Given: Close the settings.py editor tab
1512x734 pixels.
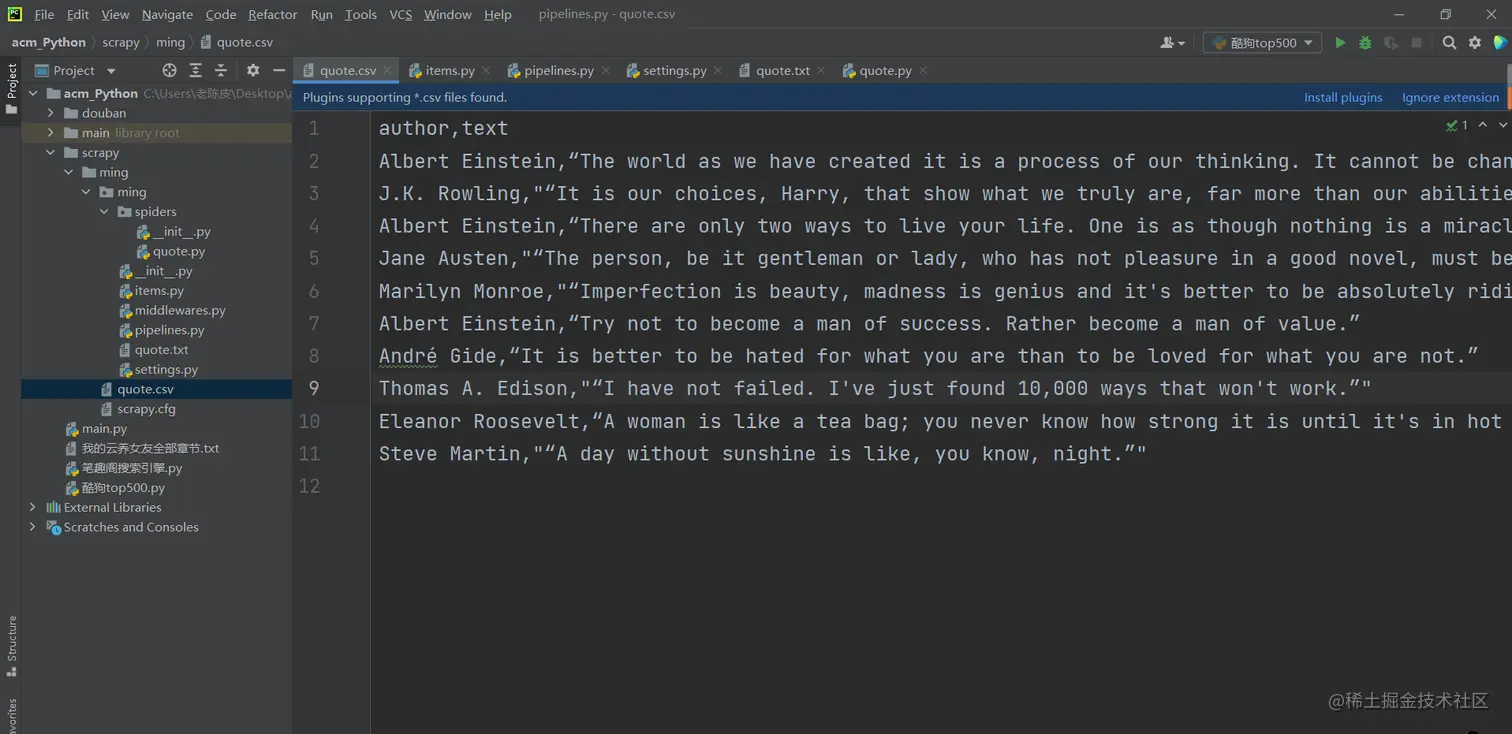Looking at the screenshot, I should (718, 70).
